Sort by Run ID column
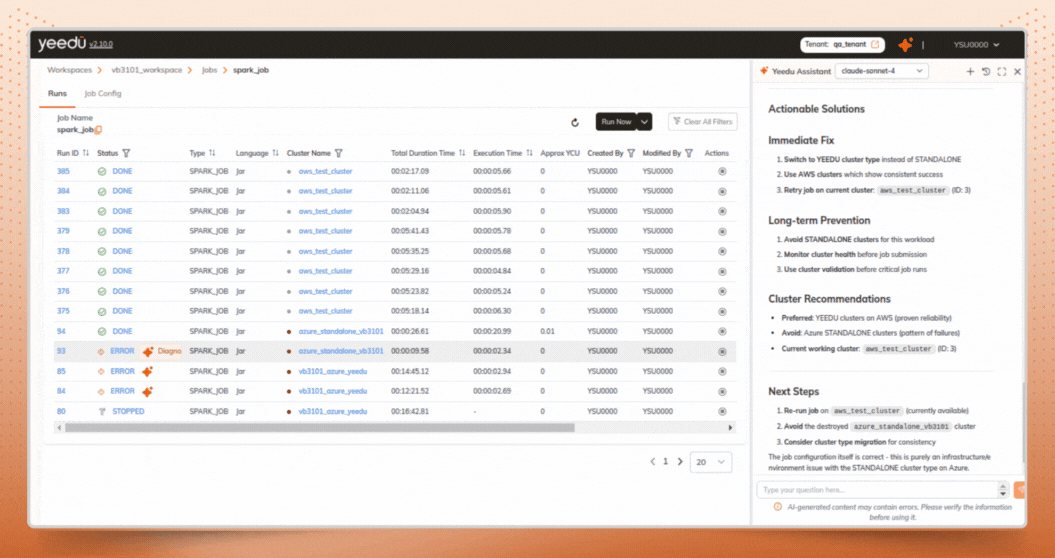The image size is (1055, 558). pyautogui.click(x=85, y=153)
